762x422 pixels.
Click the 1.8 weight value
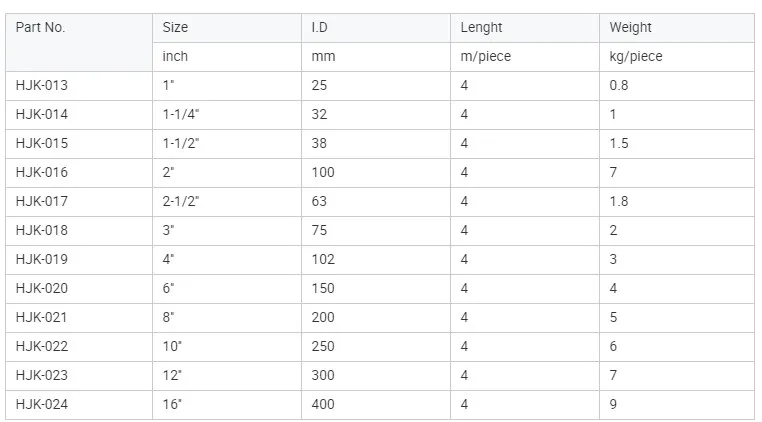coord(619,202)
